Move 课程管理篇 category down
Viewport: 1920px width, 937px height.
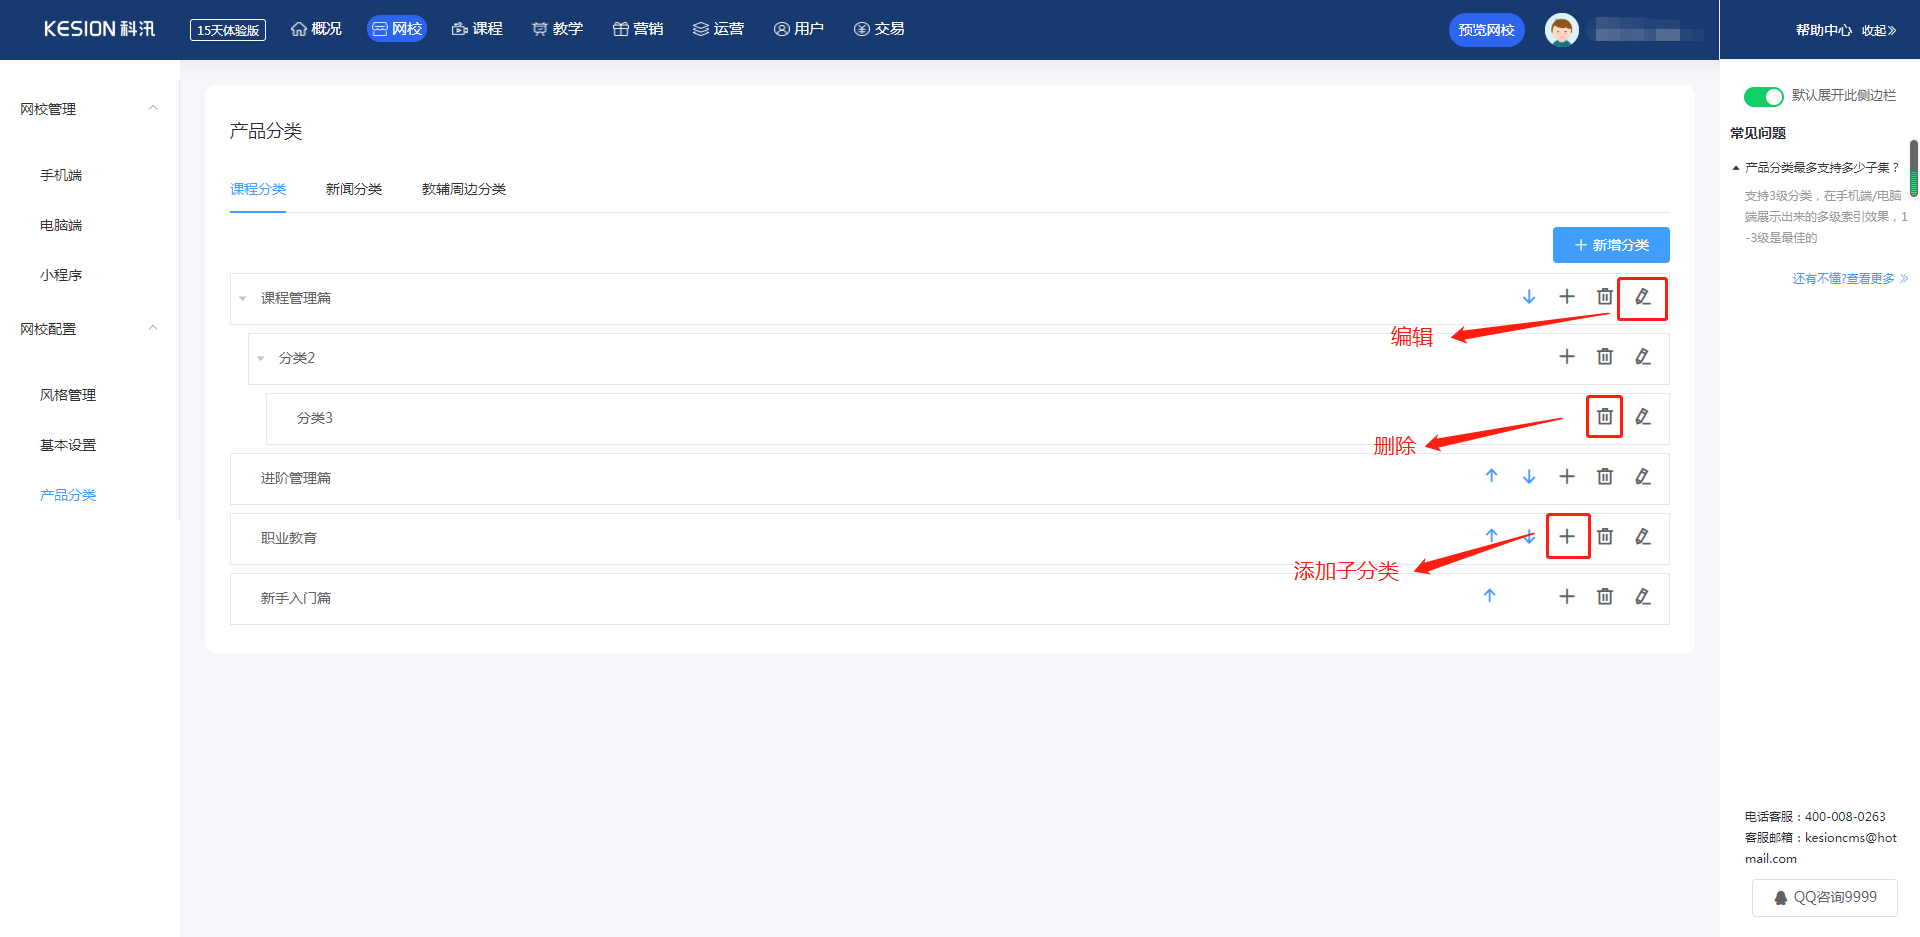(1529, 297)
